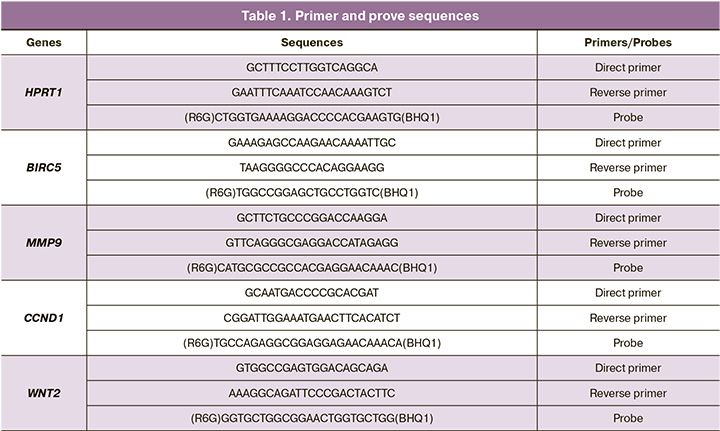Click the HPRT1 probe sequence starting (R6G)CTGGTGAAAAG
Image resolution: width=720 pixels, height=431 pixels.
point(312,117)
